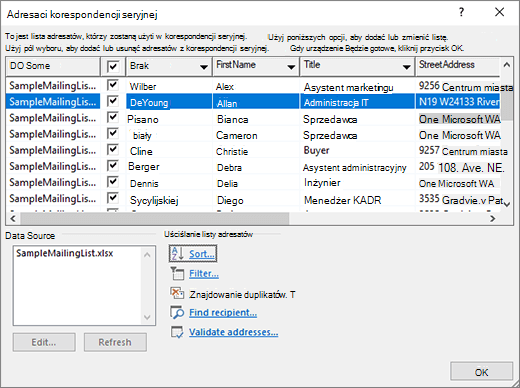Select the Inżynier title cell
520x388 pixels.
pyautogui.click(x=357, y=182)
